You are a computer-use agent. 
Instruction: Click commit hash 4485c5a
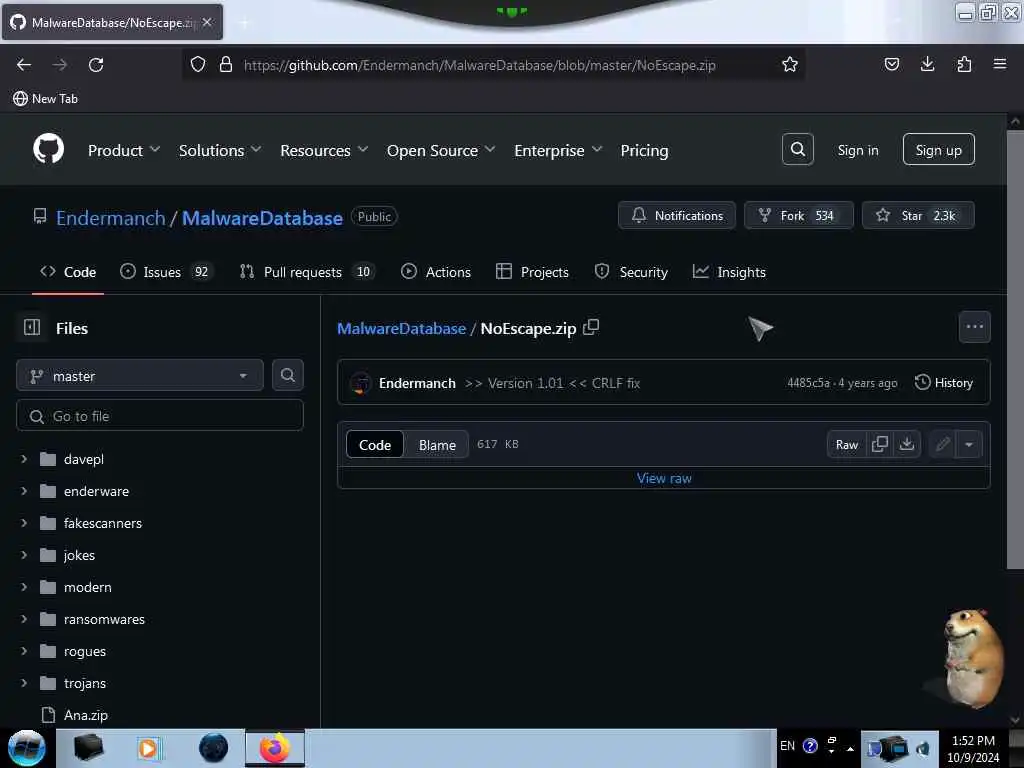point(808,383)
